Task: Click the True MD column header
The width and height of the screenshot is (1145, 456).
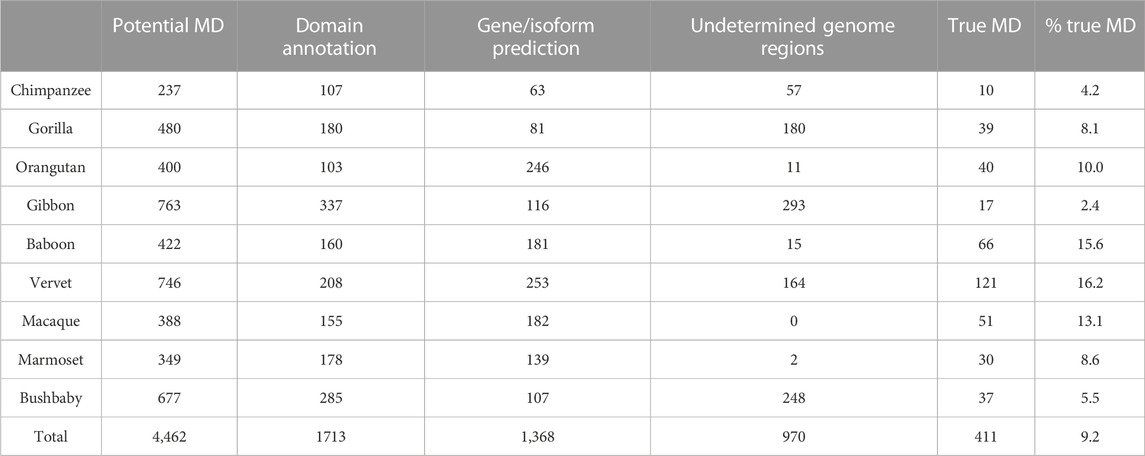Action: (984, 27)
